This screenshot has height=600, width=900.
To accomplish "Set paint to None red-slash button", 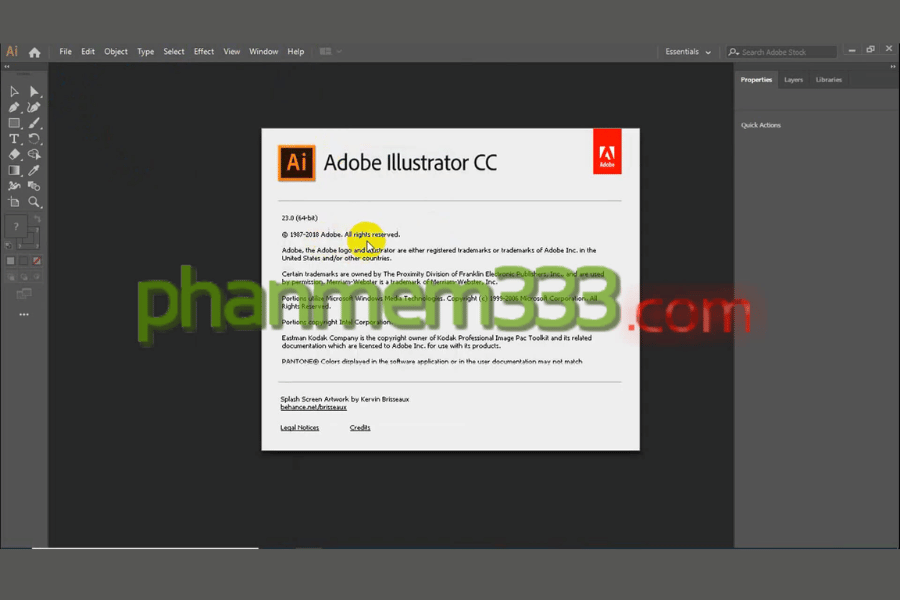I will pyautogui.click(x=37, y=261).
